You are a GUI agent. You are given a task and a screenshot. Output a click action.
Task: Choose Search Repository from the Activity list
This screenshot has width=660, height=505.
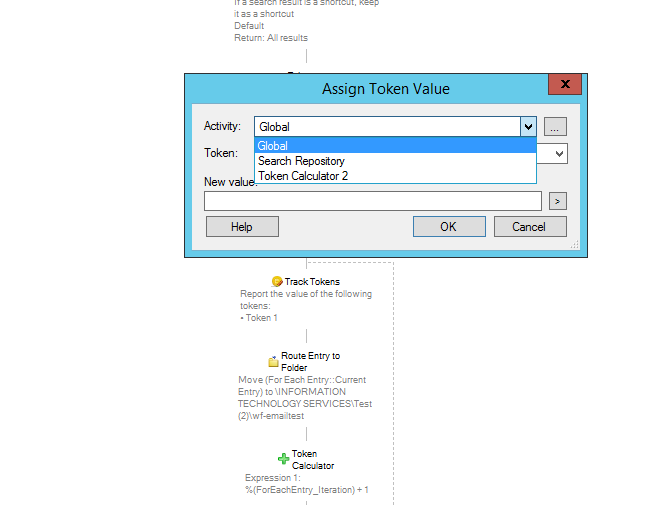[x=395, y=161]
